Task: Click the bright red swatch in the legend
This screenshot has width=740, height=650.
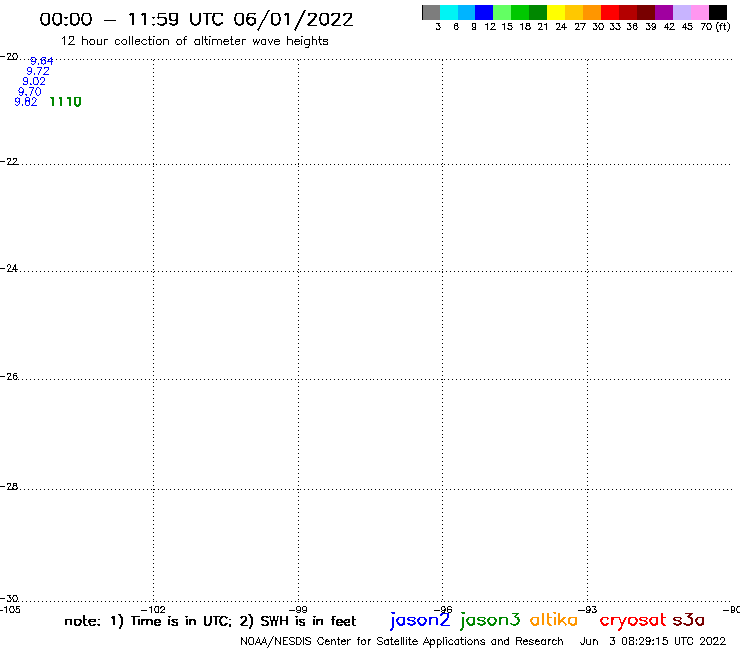Action: (610, 12)
